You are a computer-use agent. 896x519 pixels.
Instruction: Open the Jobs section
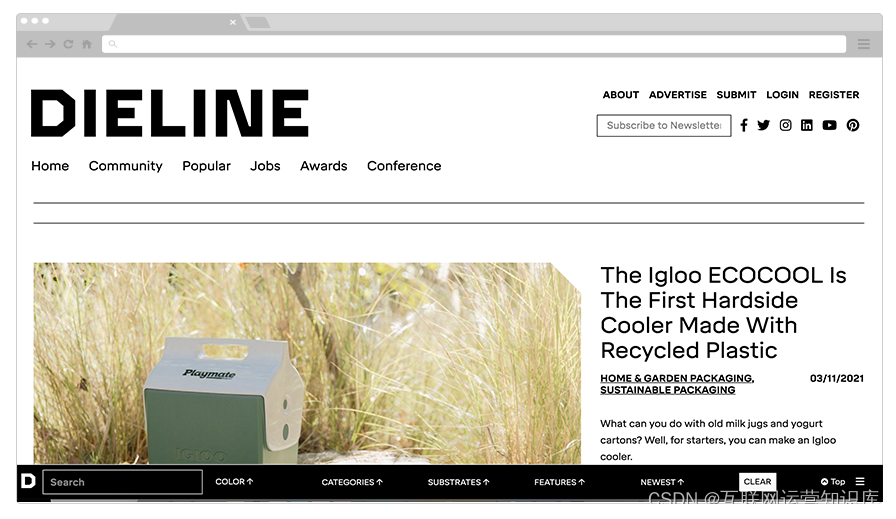coord(265,166)
